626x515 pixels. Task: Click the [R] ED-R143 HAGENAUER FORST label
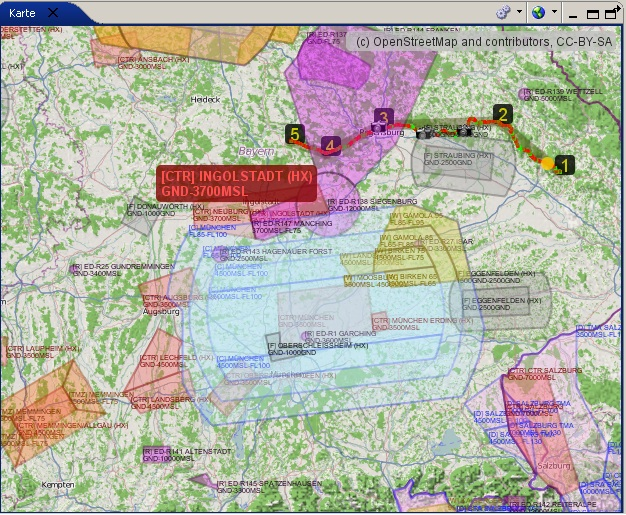click(276, 255)
